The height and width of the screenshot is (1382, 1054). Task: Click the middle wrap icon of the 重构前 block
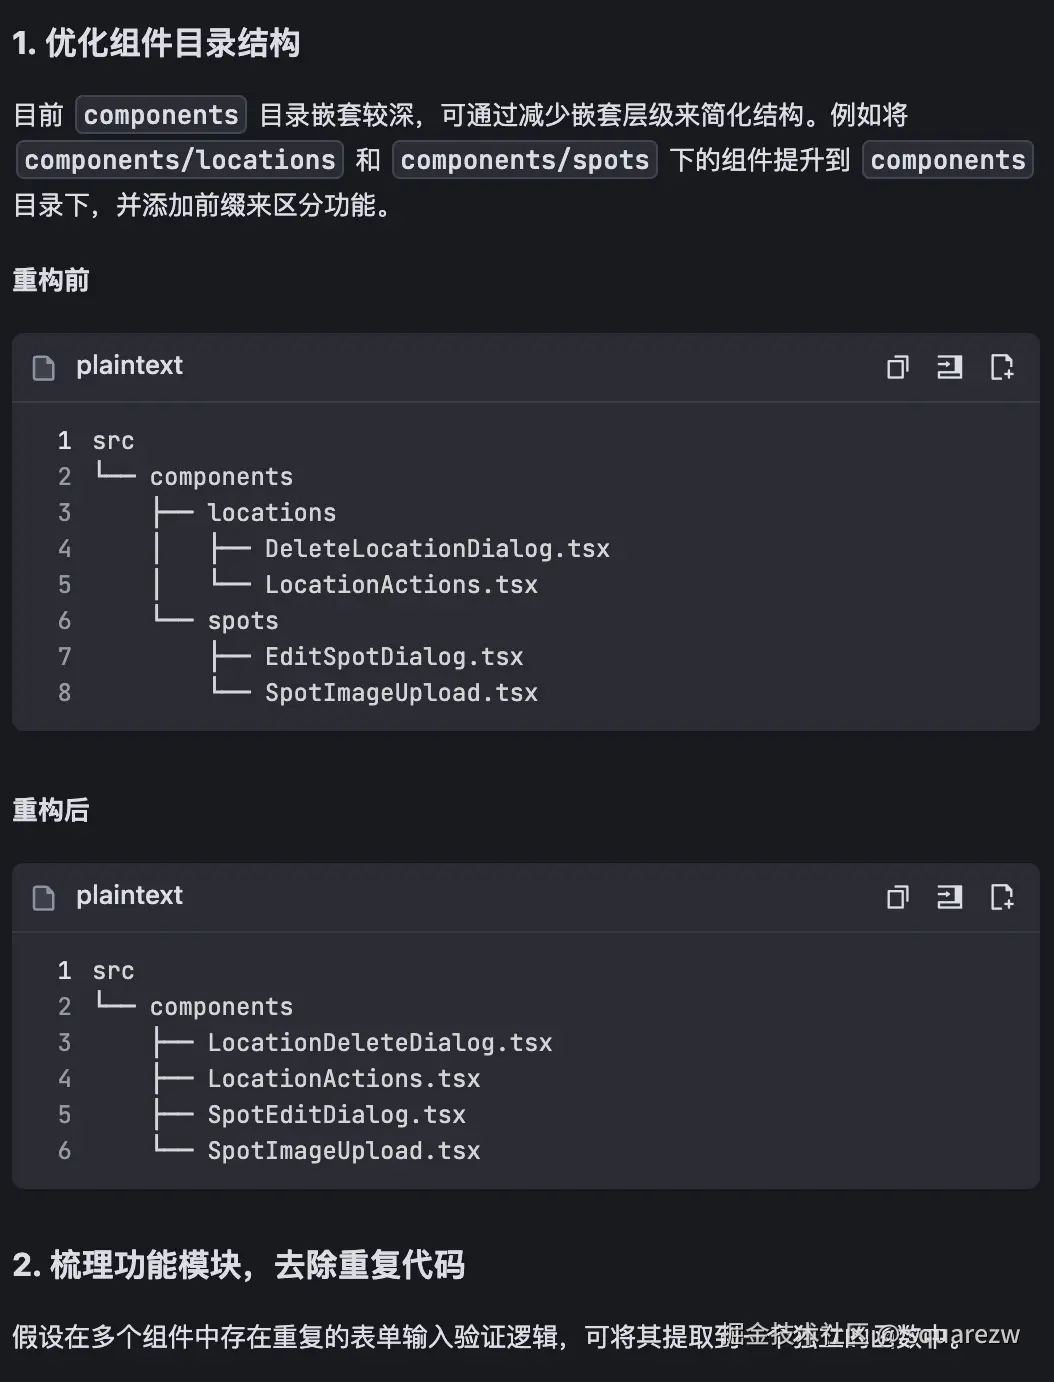949,367
